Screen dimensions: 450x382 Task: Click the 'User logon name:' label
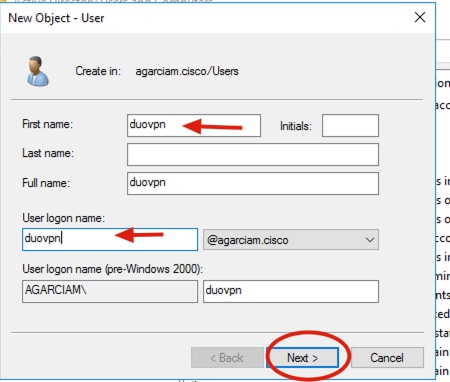[x=63, y=218]
